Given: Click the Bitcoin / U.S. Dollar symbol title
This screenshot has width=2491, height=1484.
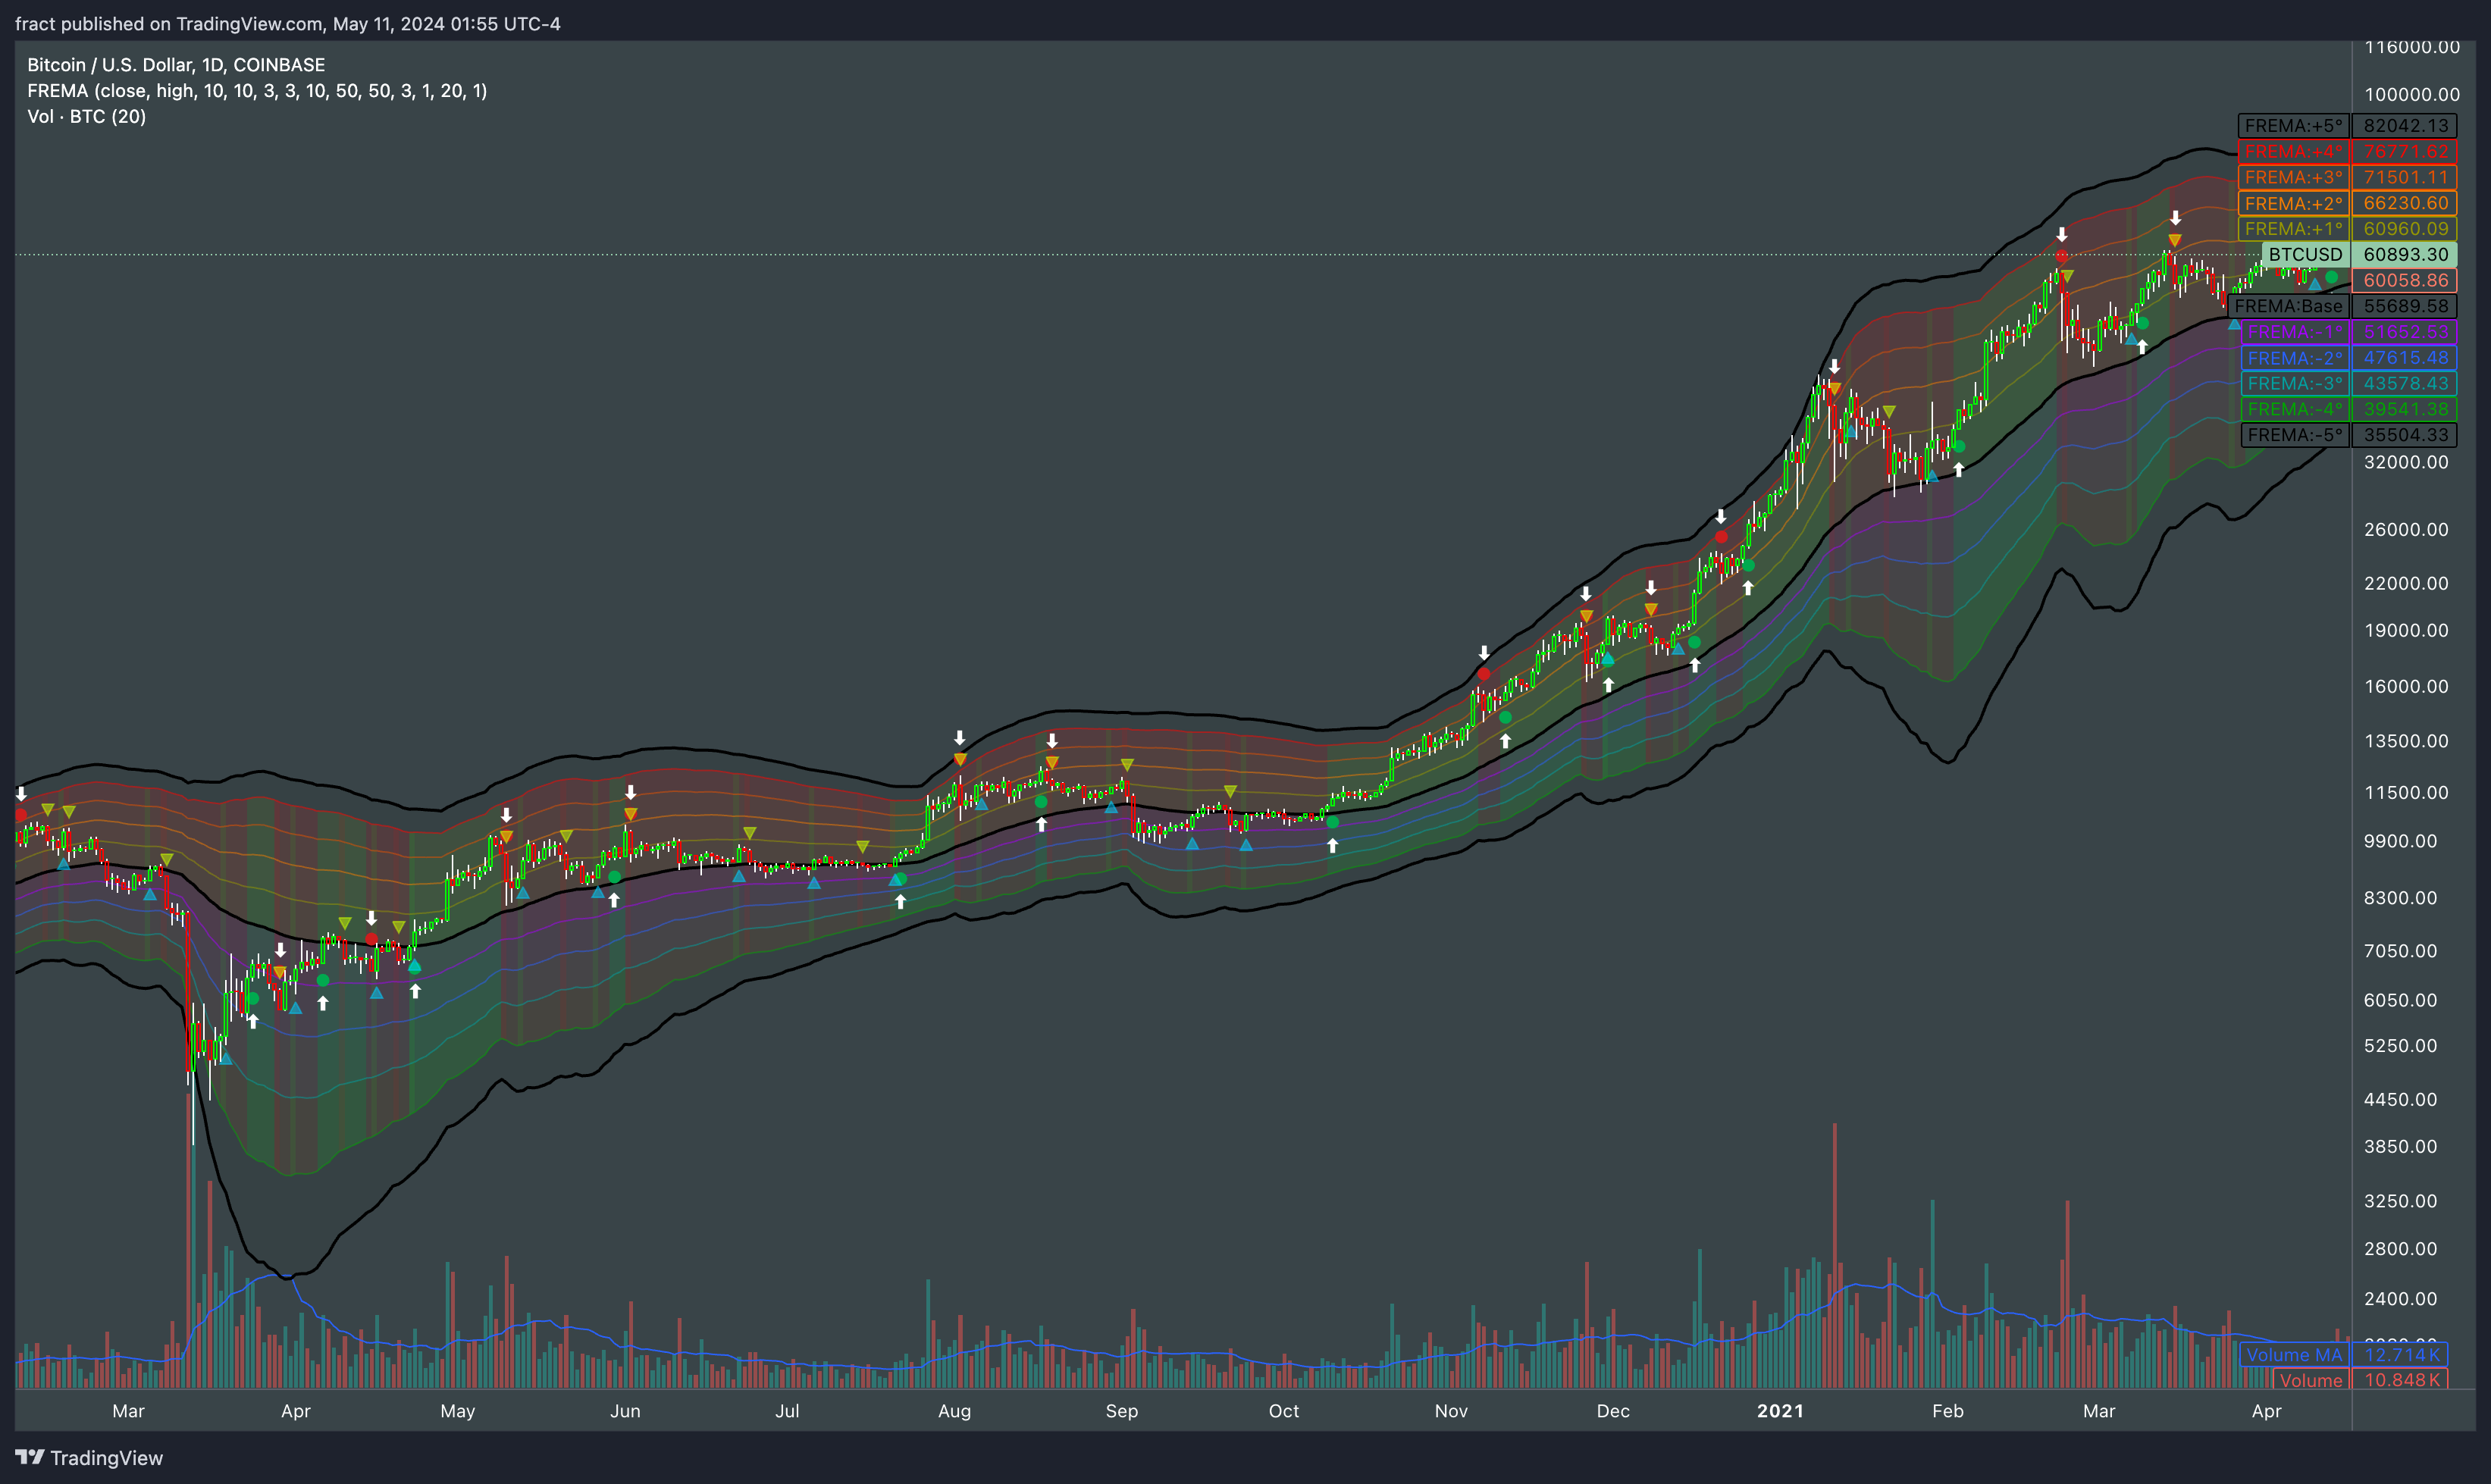Looking at the screenshot, I should (176, 65).
